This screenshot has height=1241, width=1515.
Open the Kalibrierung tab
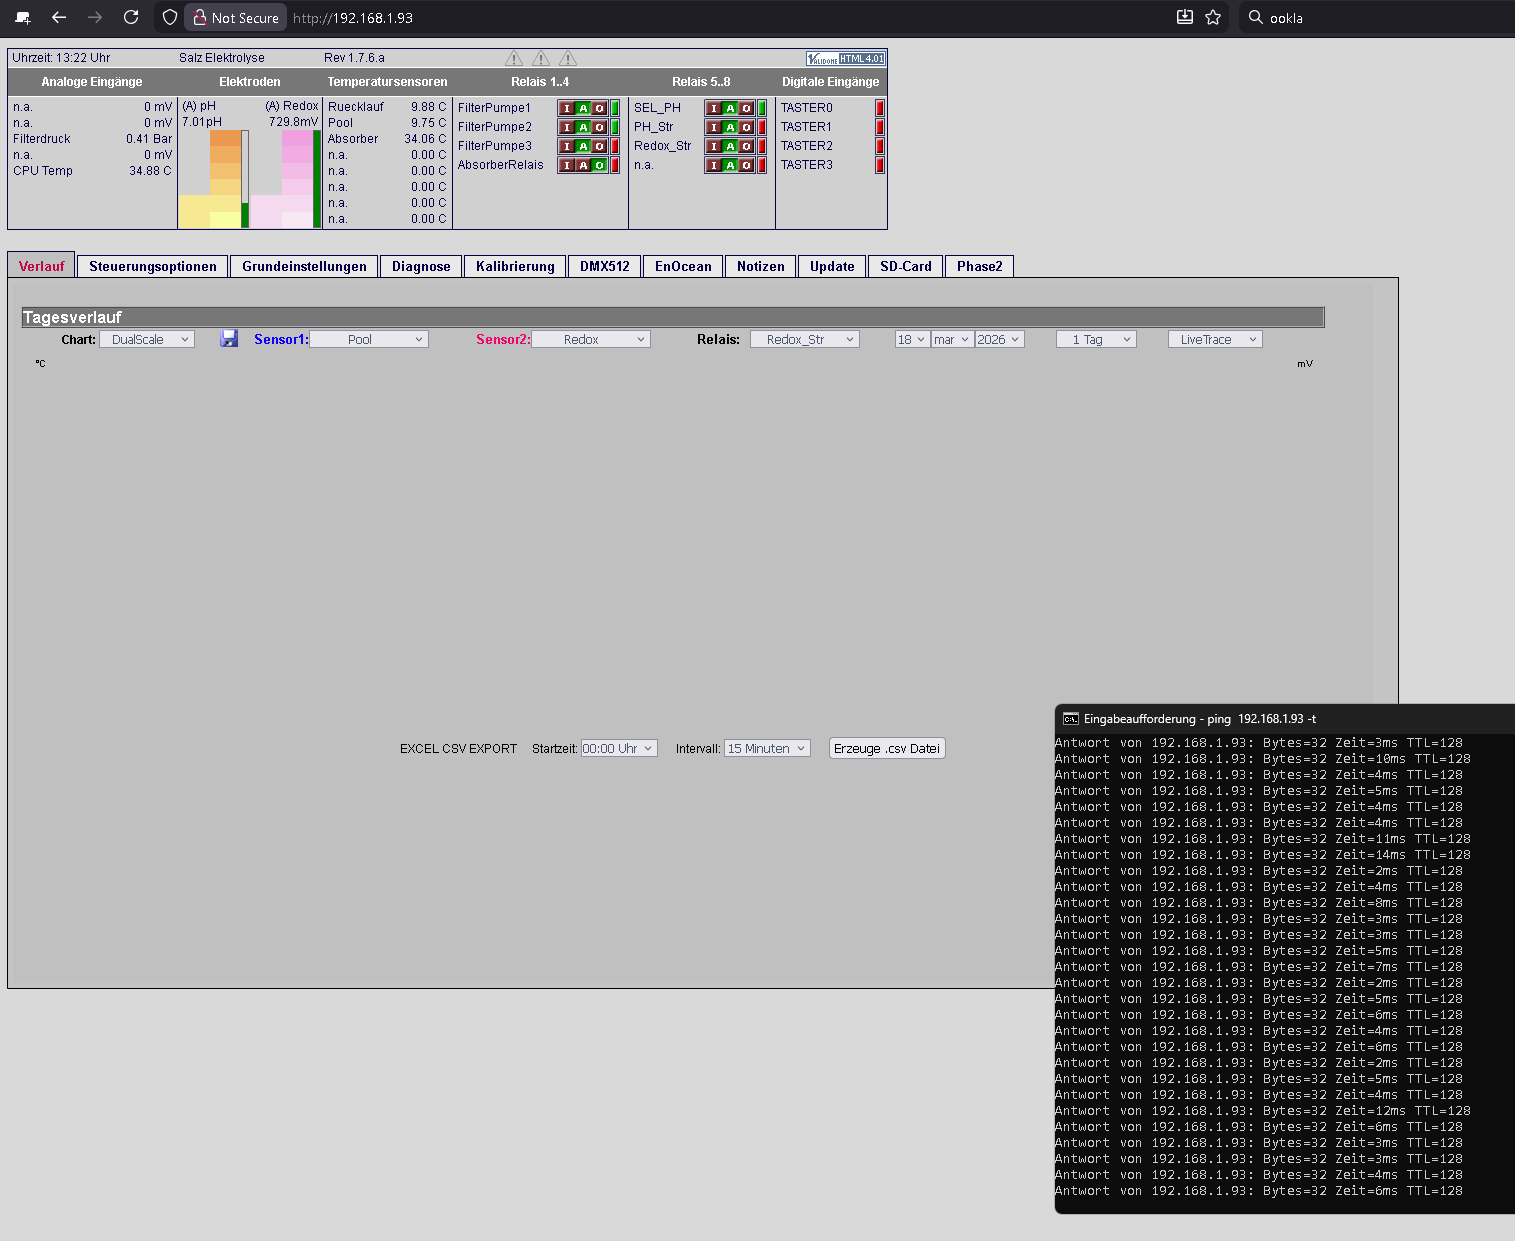(x=515, y=266)
